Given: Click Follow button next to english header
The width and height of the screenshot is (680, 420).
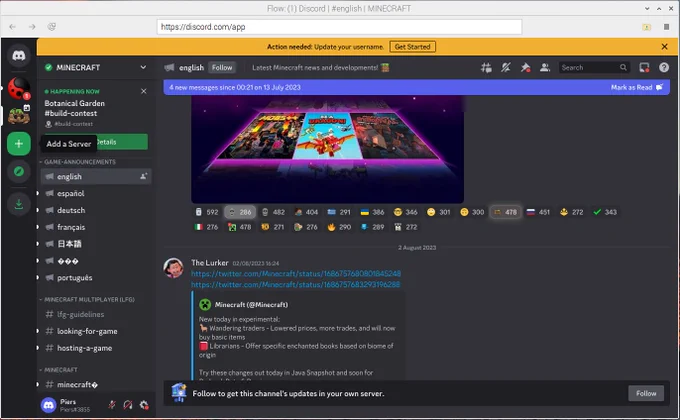Looking at the screenshot, I should click(222, 68).
